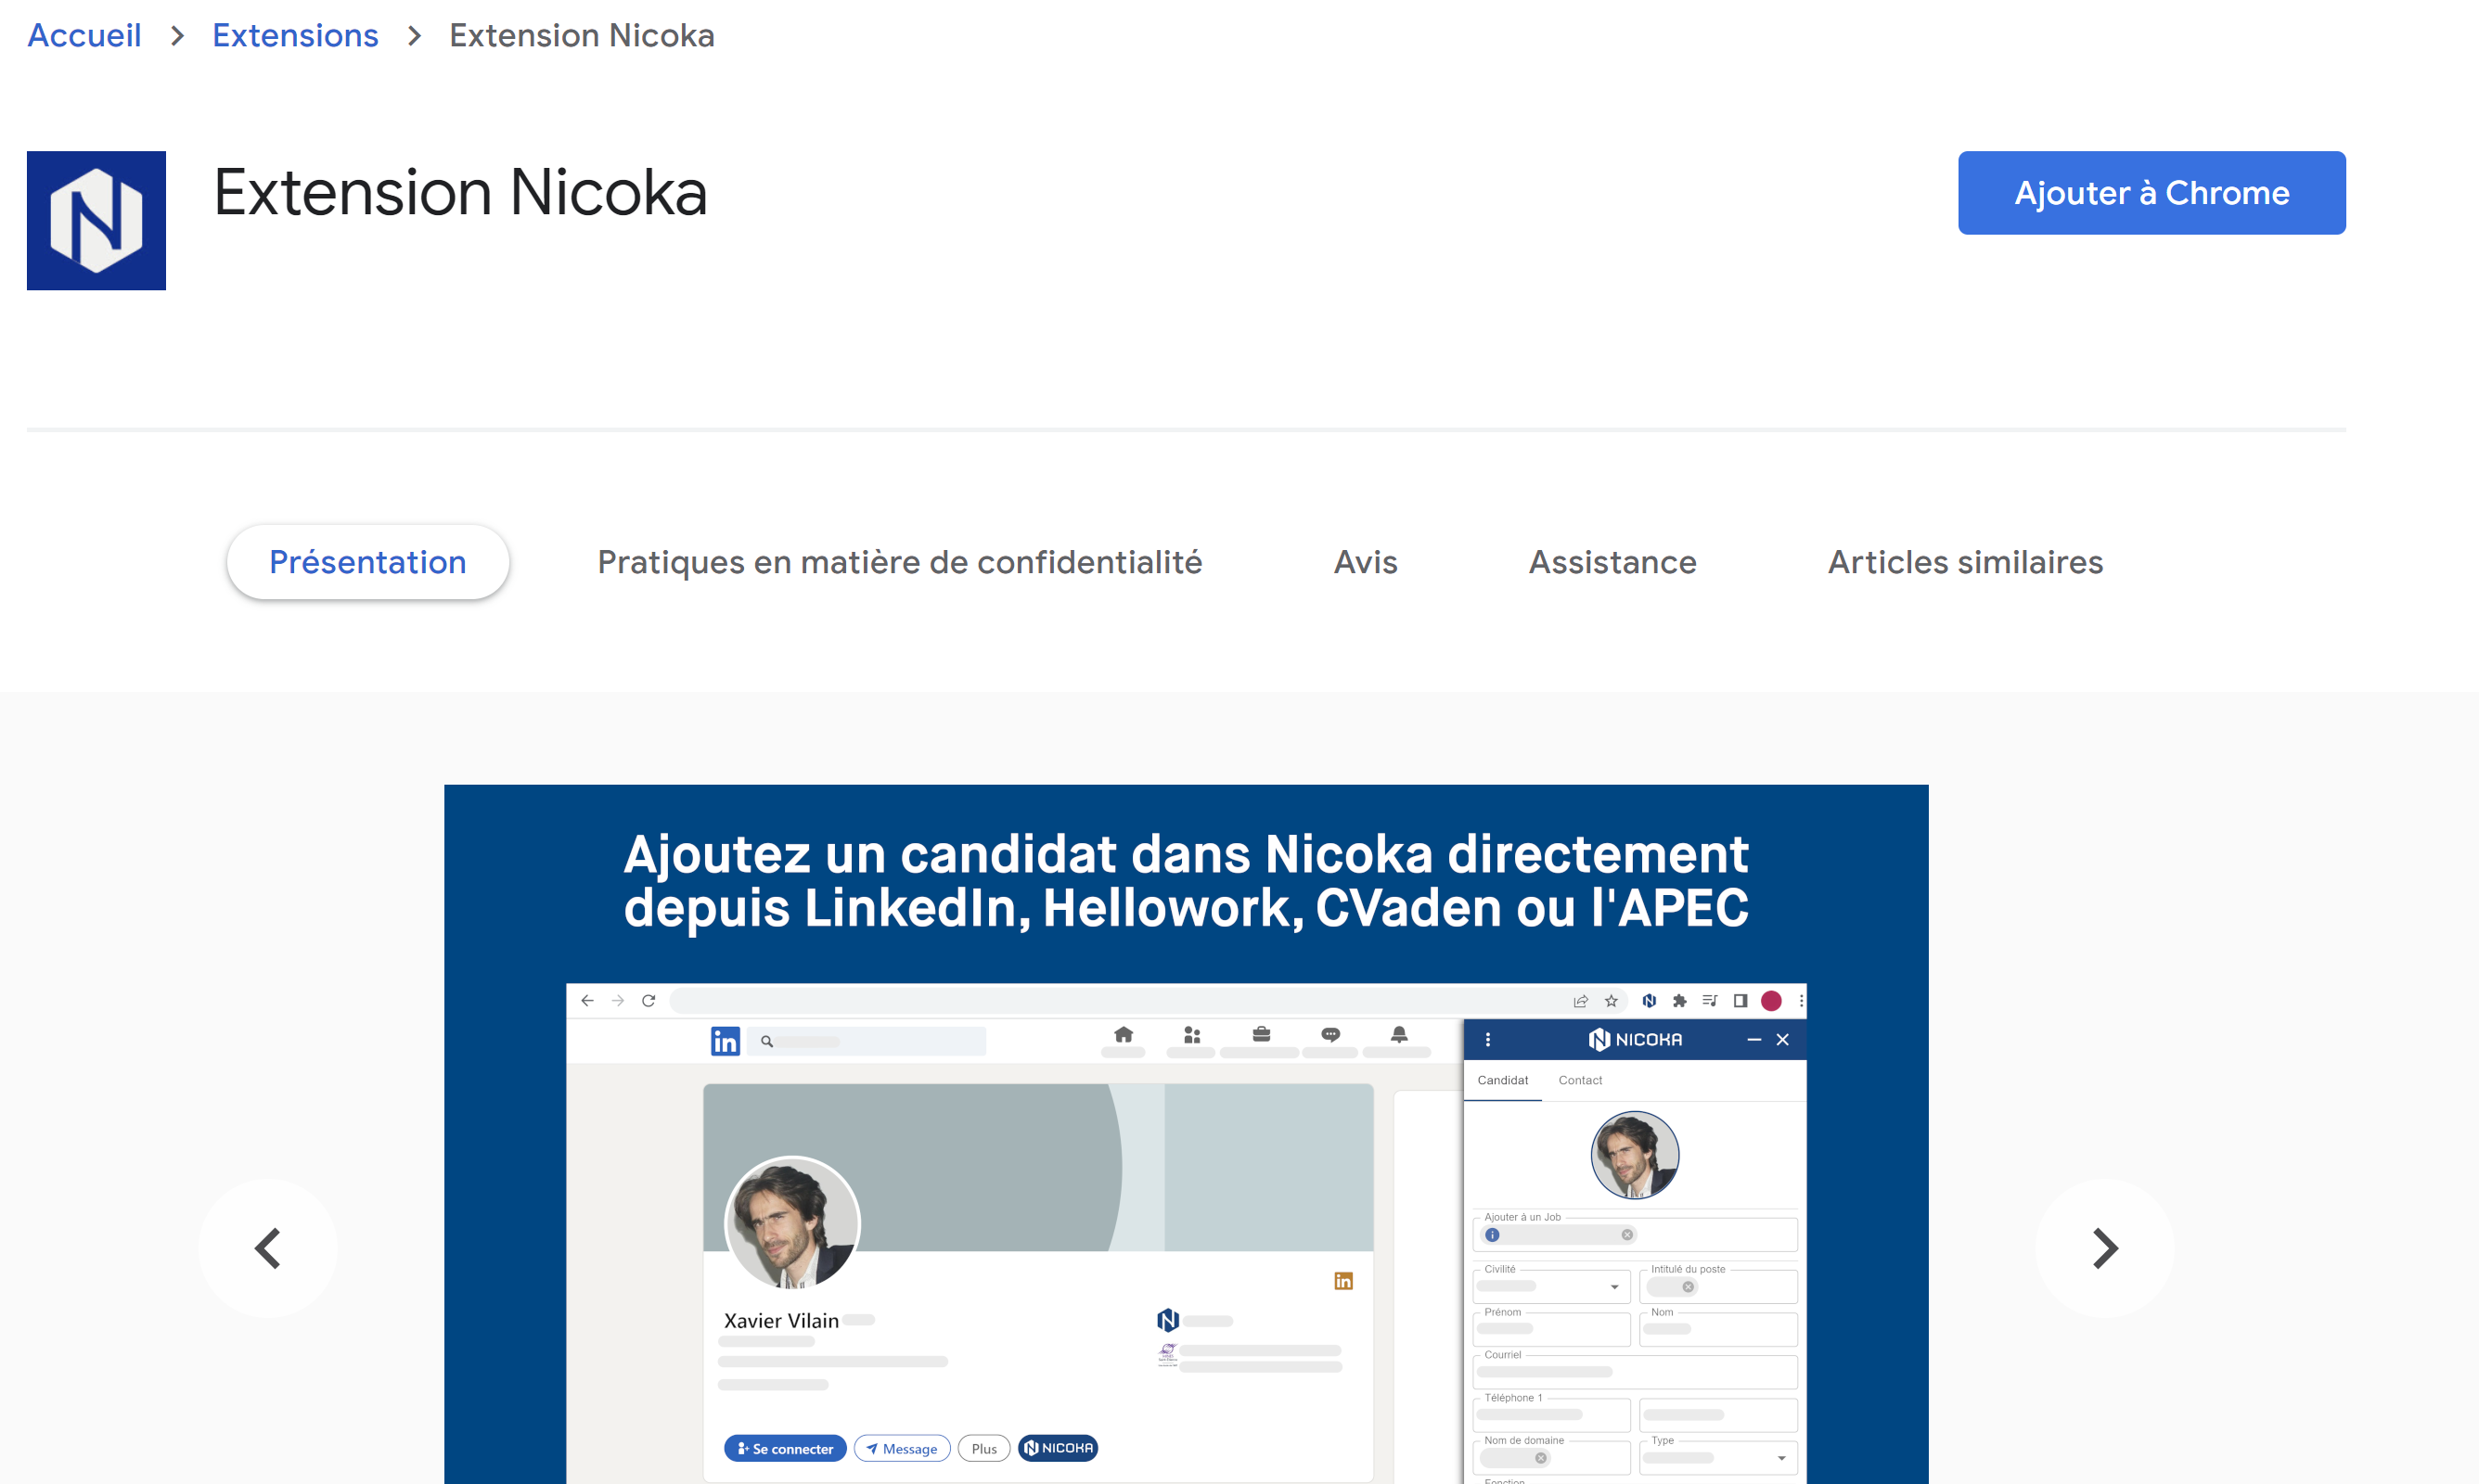Click the Nicoka extension logo icon

[x=96, y=220]
